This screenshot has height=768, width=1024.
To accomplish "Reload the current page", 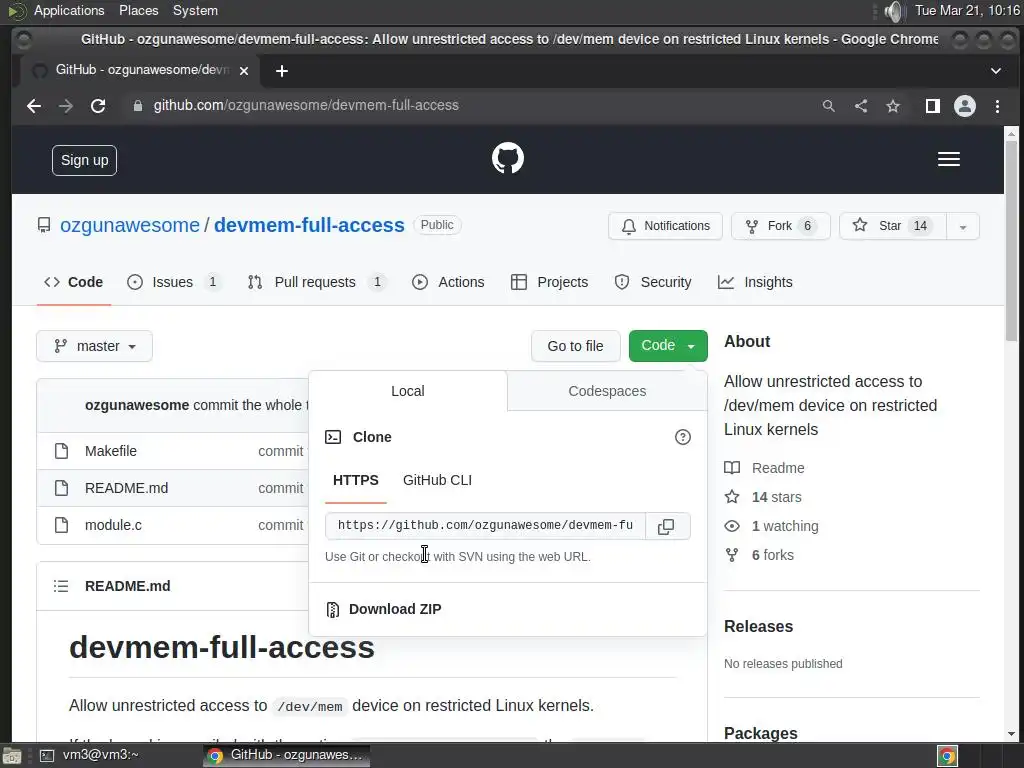I will pos(98,106).
